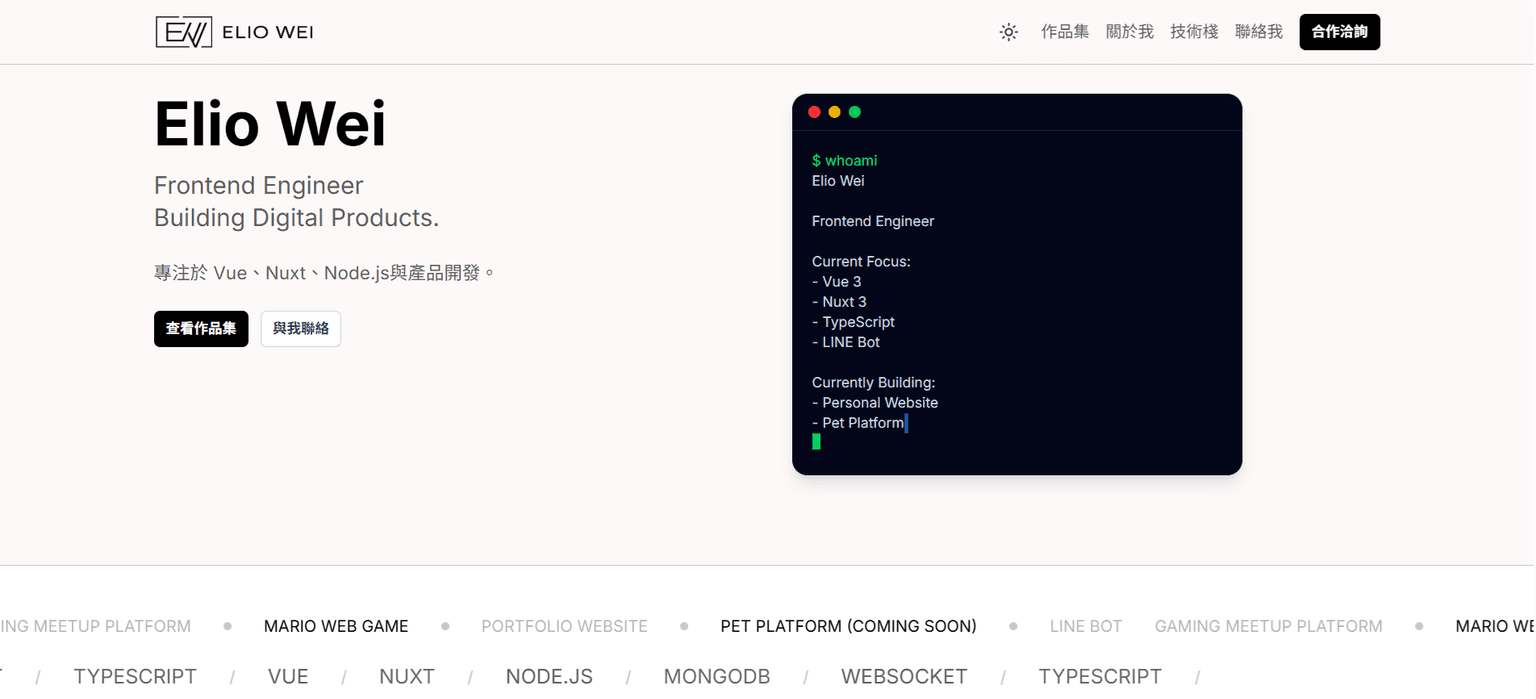Click '- Vue 3' terminal line
This screenshot has width=1536, height=699.
(837, 282)
